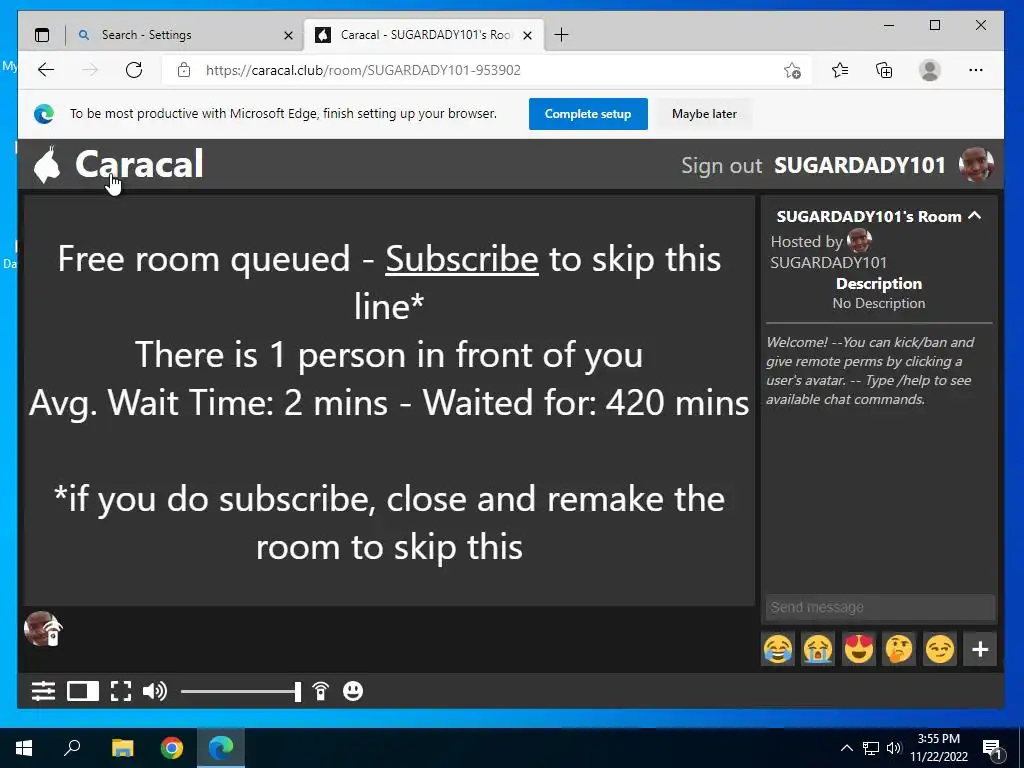Viewport: 1024px width, 768px height.
Task: Go home via the Caracal title text
Action: 139,164
